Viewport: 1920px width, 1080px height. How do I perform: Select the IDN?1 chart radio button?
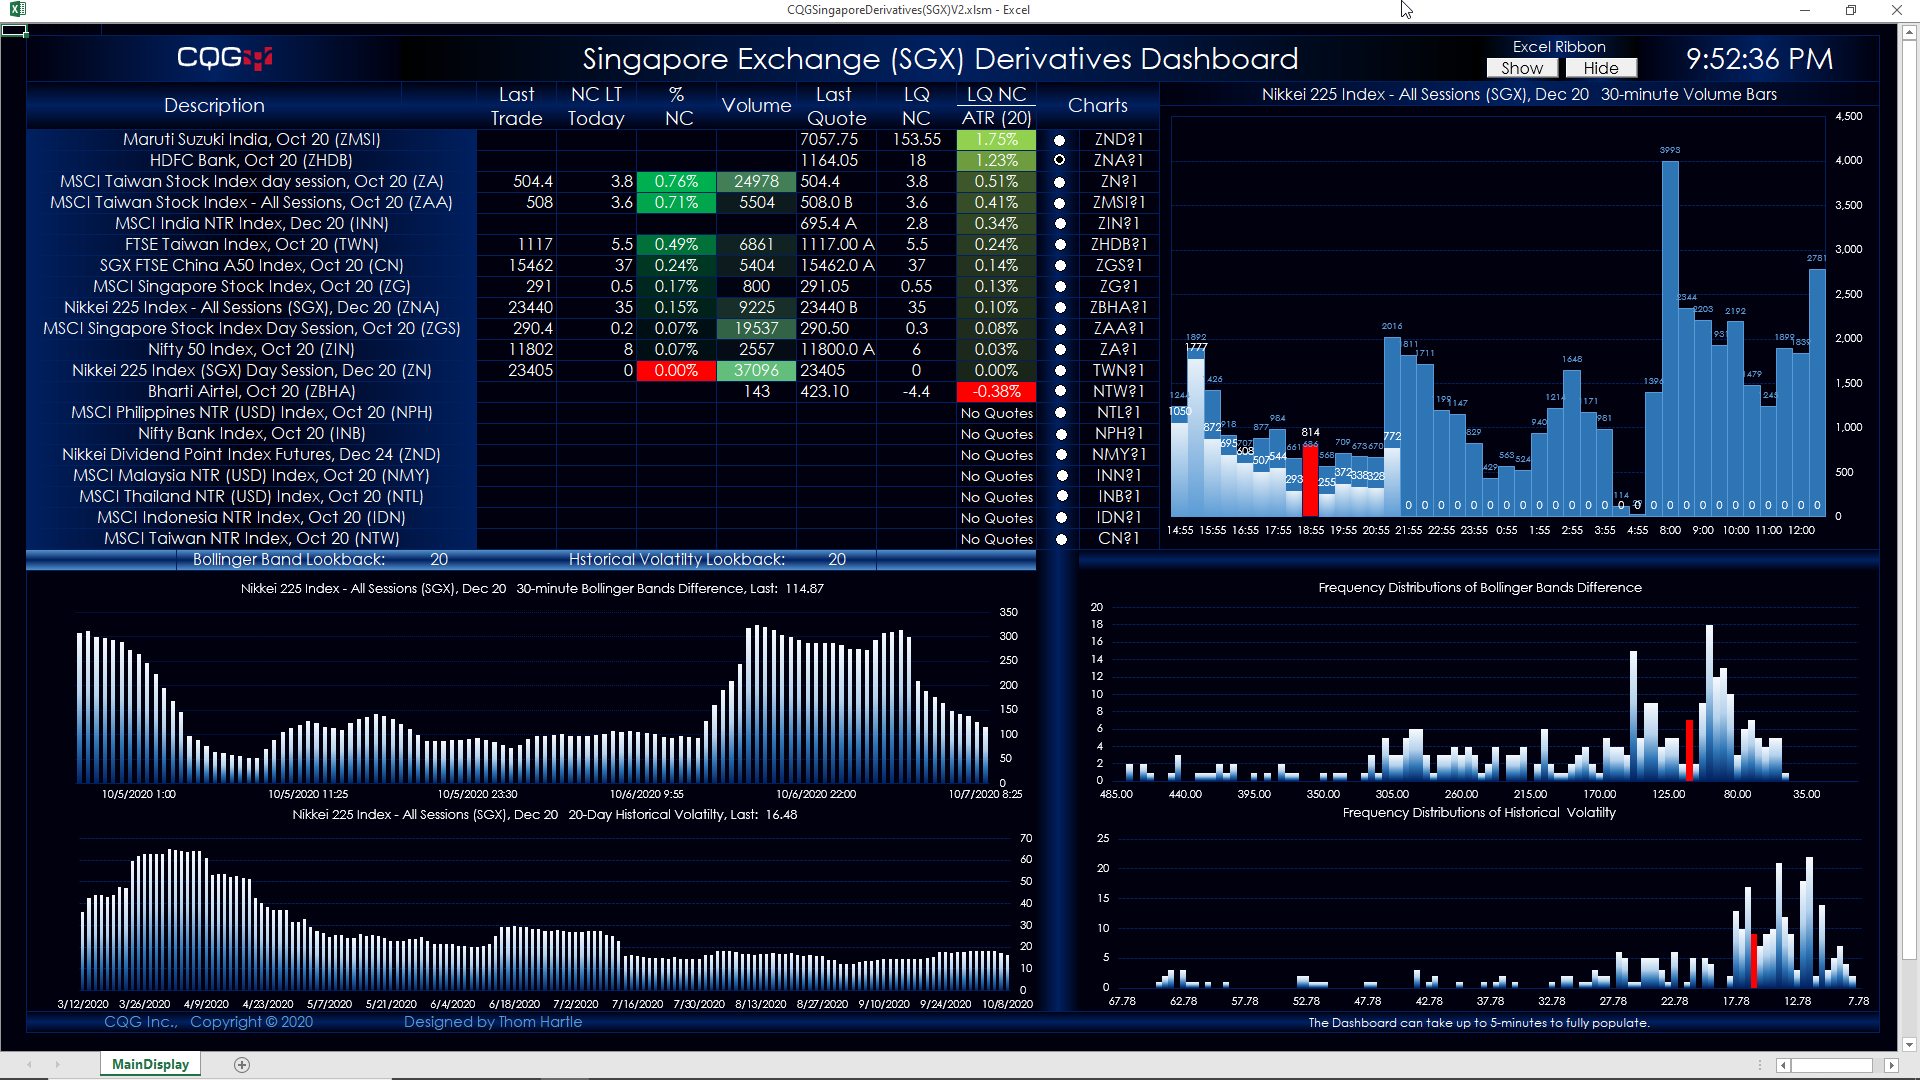pos(1061,518)
